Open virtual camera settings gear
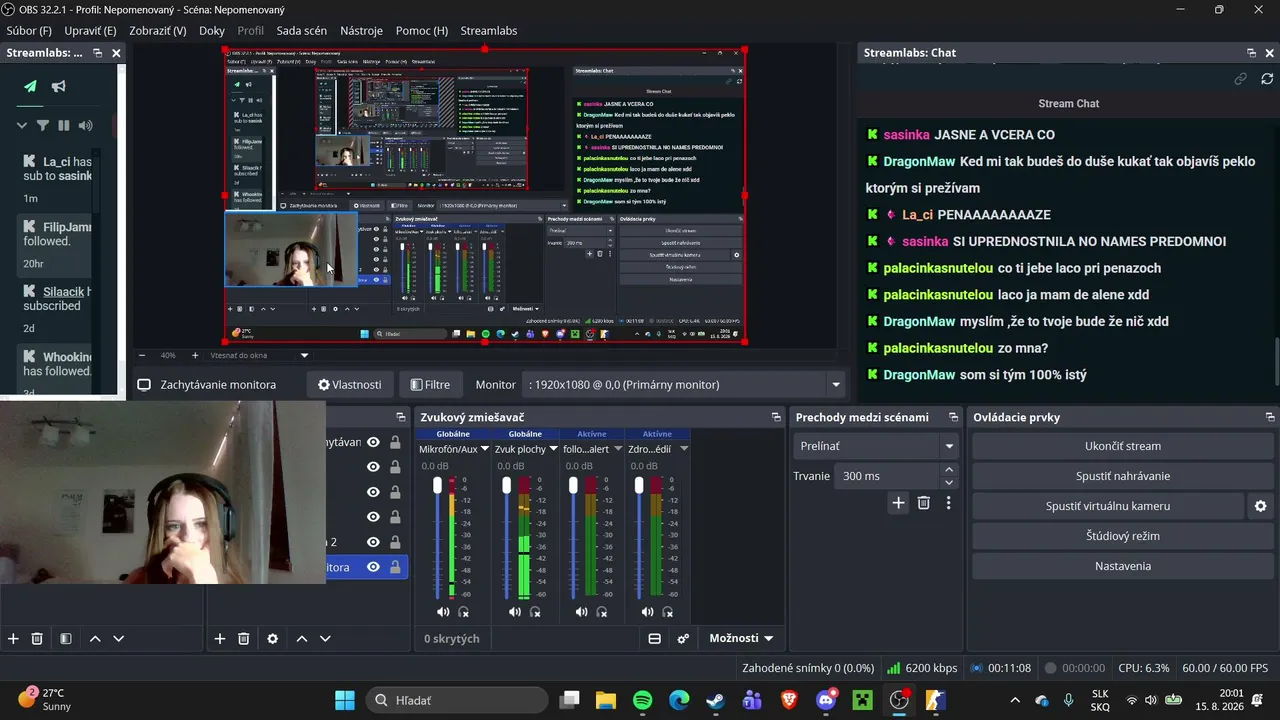Screen dimensions: 1280x720 [x=1261, y=506]
